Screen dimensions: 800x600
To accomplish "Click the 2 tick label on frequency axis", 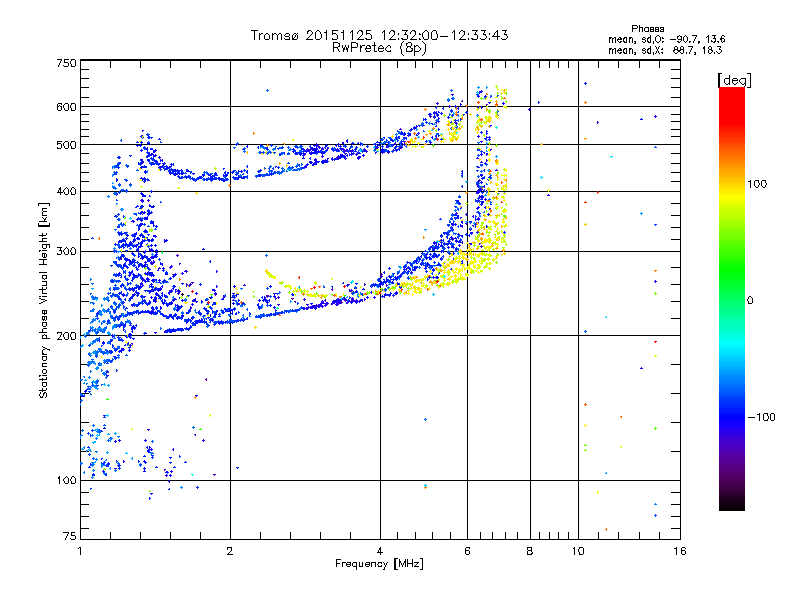I will [x=230, y=551].
